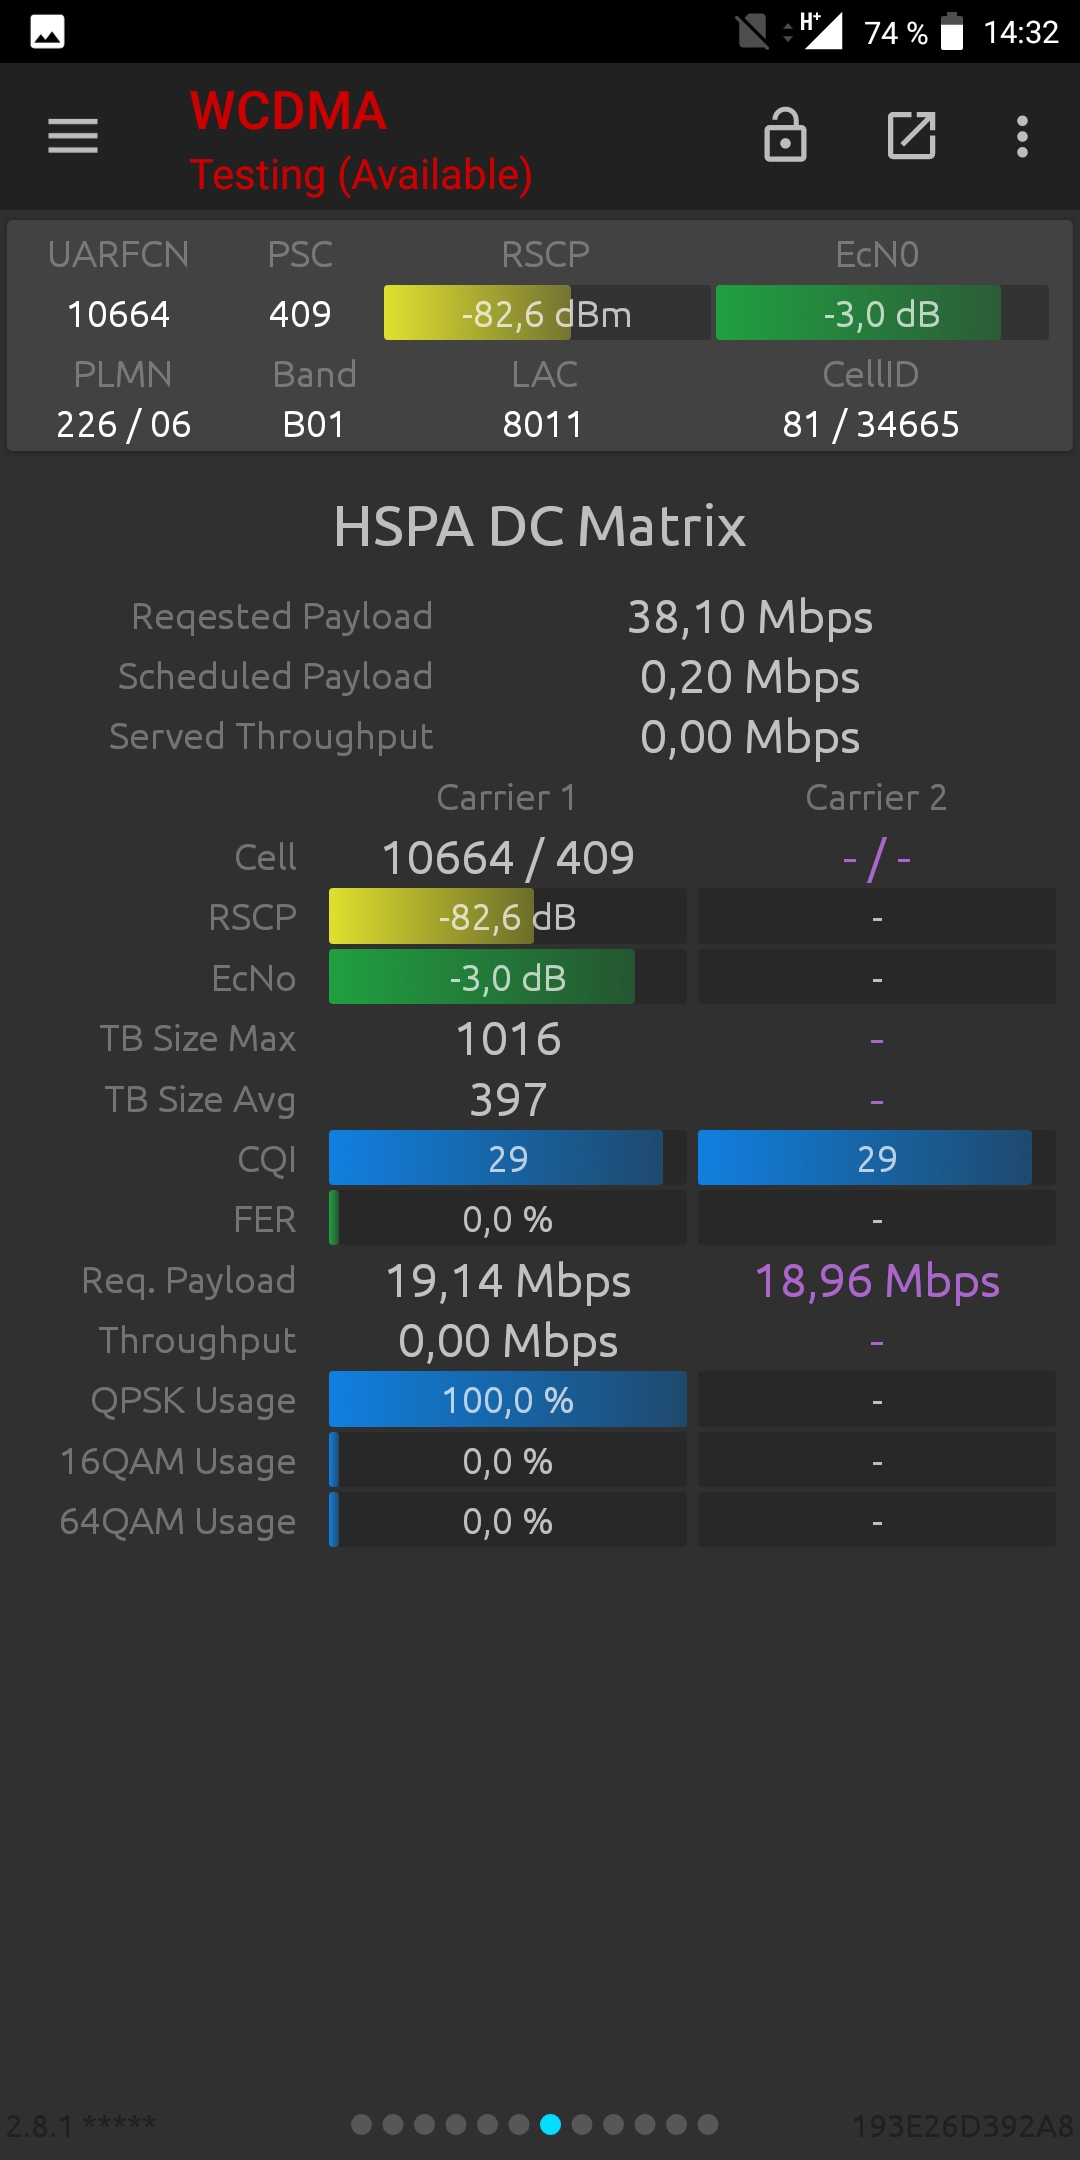This screenshot has width=1080, height=2160.
Task: Select the highlighted seventh page indicator dot
Action: click(550, 2124)
